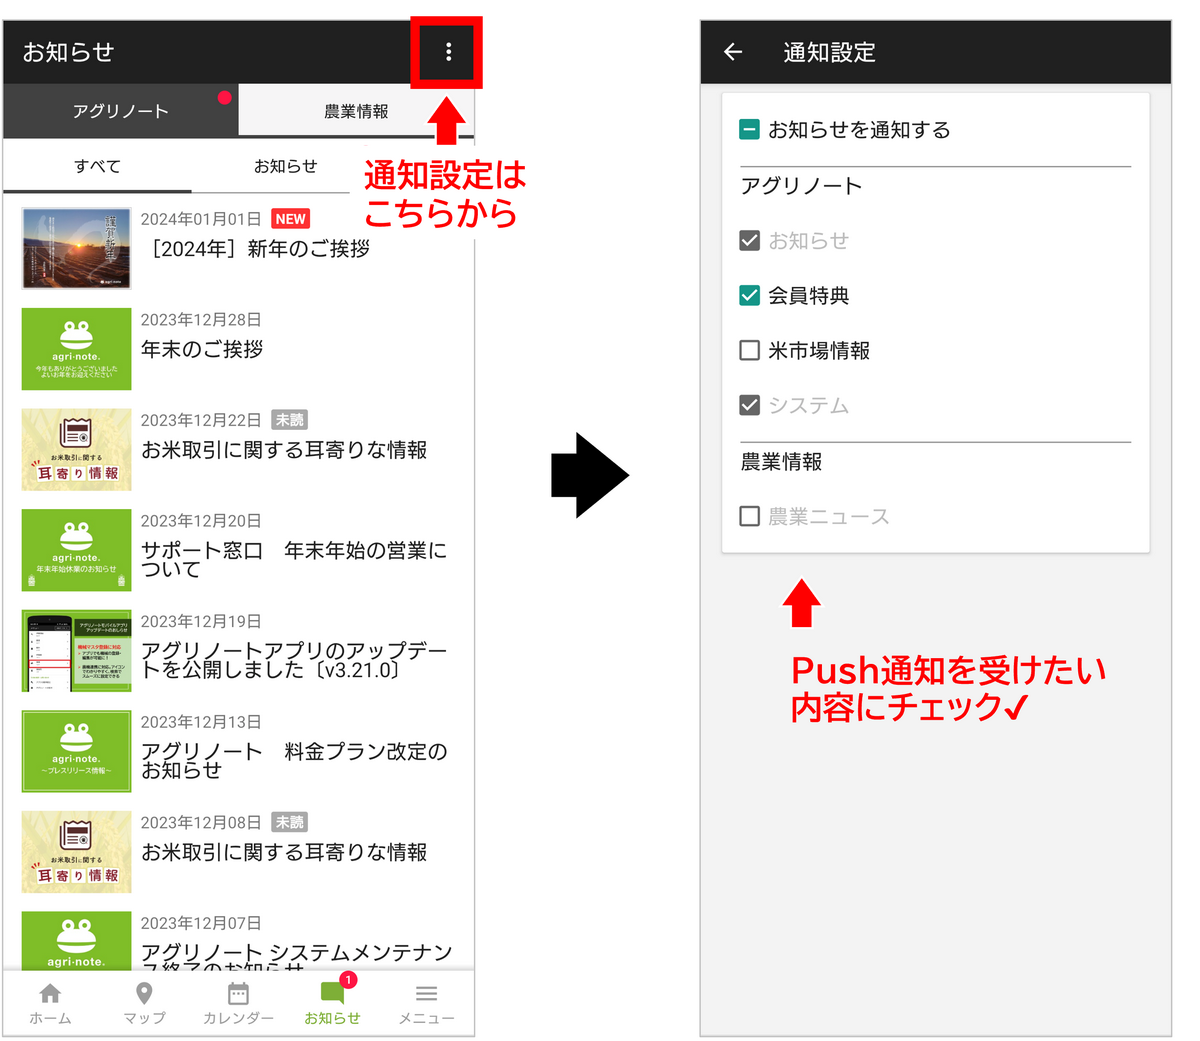This screenshot has height=1041, width=1200.
Task: Tap the NEW badge on the 2024年01月01日 item
Action: [290, 219]
